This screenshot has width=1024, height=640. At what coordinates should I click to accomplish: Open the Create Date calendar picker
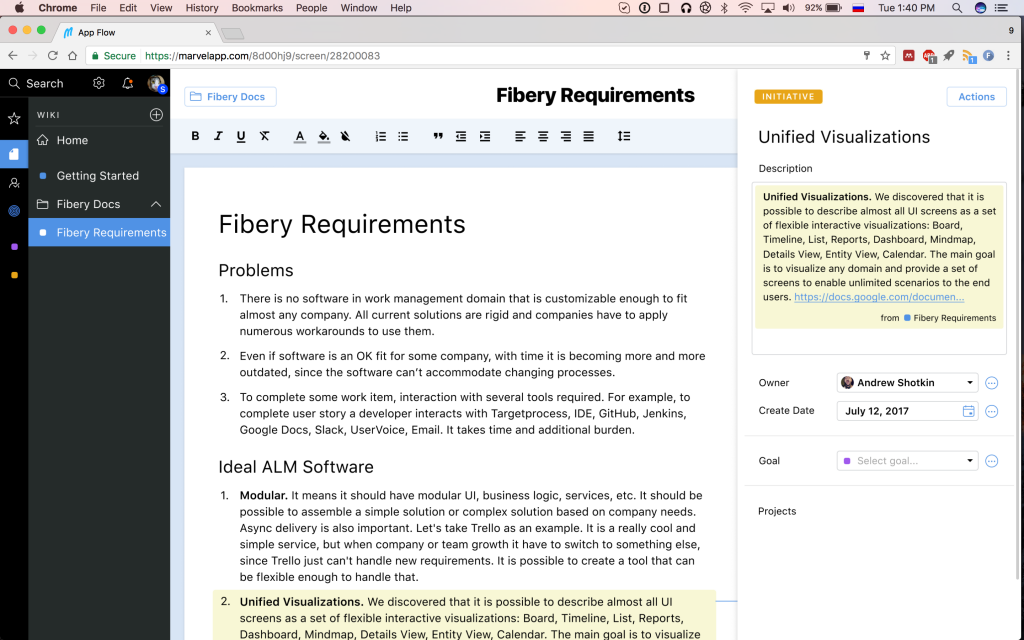pos(968,411)
